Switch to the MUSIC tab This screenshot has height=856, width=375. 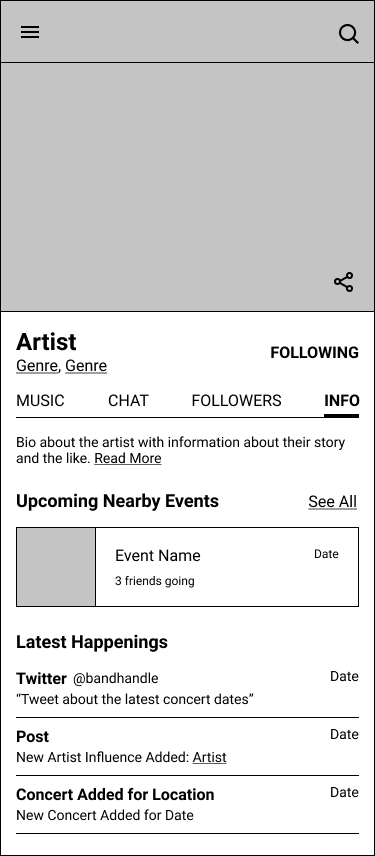click(x=40, y=401)
